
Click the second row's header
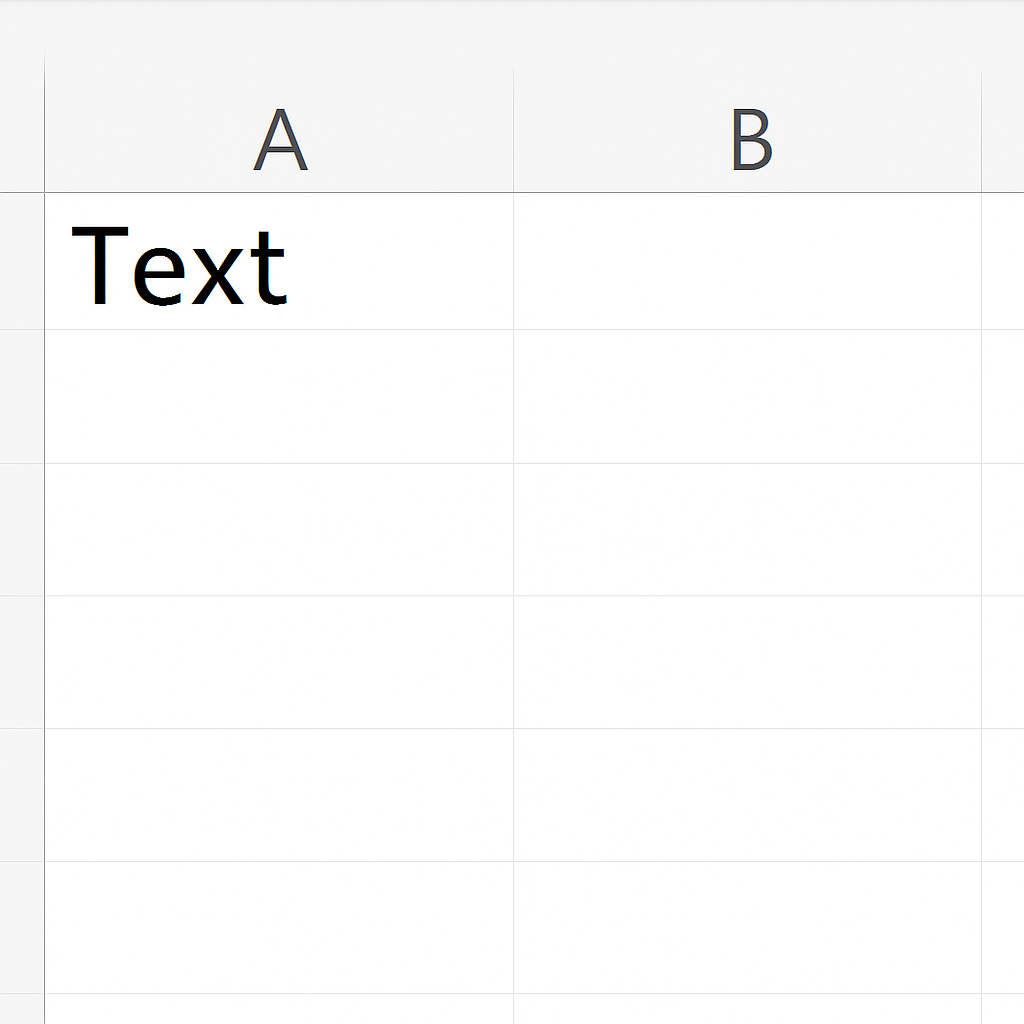[x=22, y=396]
